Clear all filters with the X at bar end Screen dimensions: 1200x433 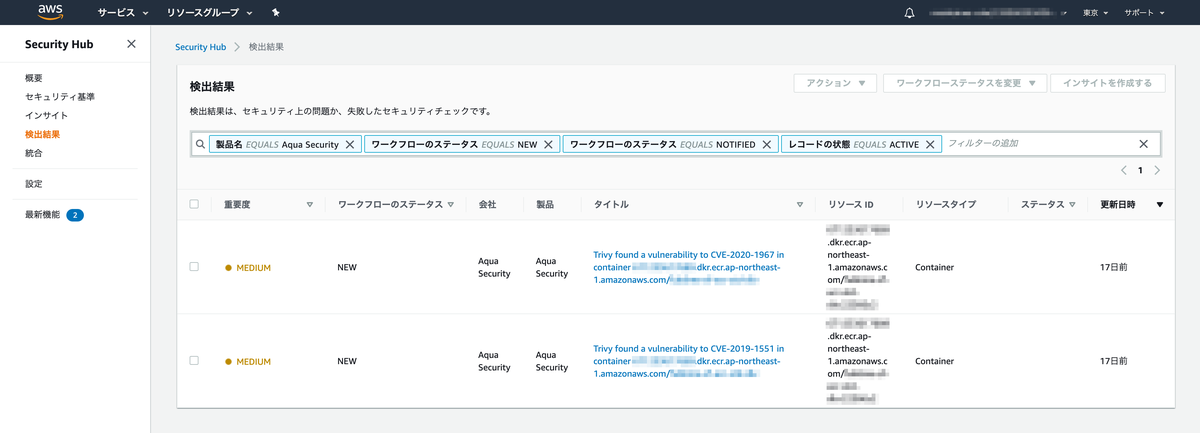pos(1144,144)
